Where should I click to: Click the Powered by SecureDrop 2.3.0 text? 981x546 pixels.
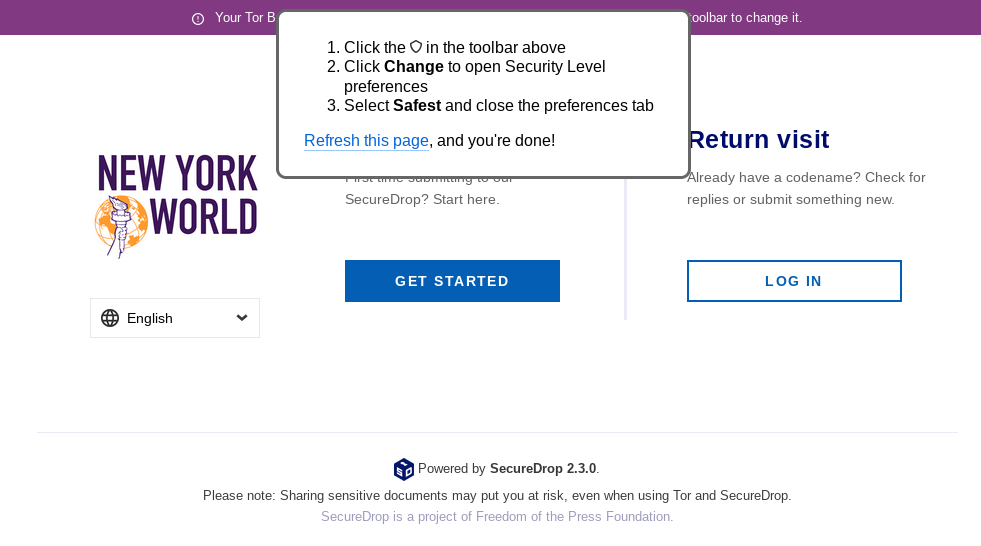(x=508, y=468)
